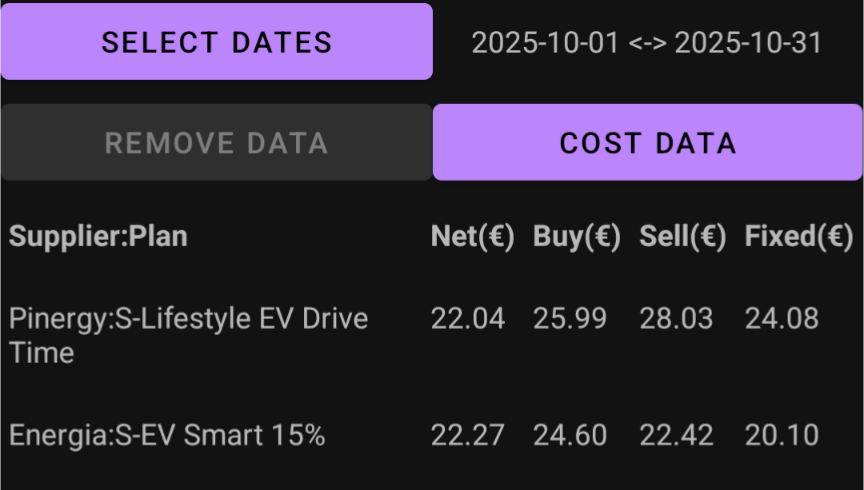
Task: Click Energia sell value 22.42
Action: click(676, 436)
